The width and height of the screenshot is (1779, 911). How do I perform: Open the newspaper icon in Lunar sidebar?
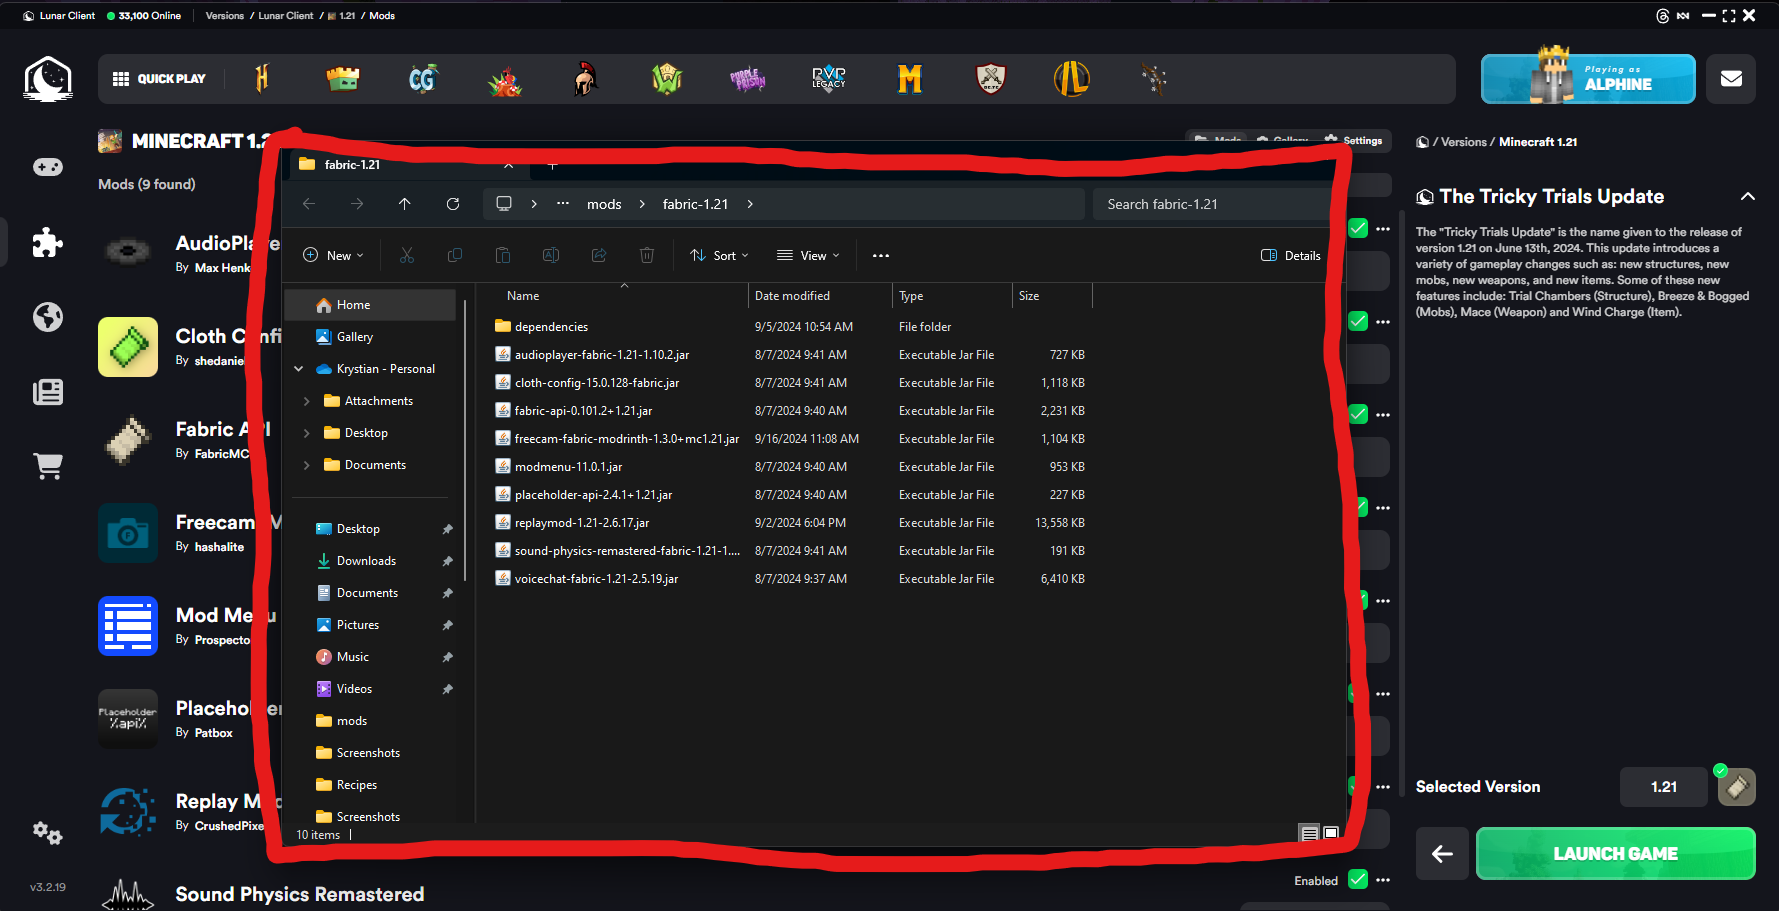coord(48,392)
